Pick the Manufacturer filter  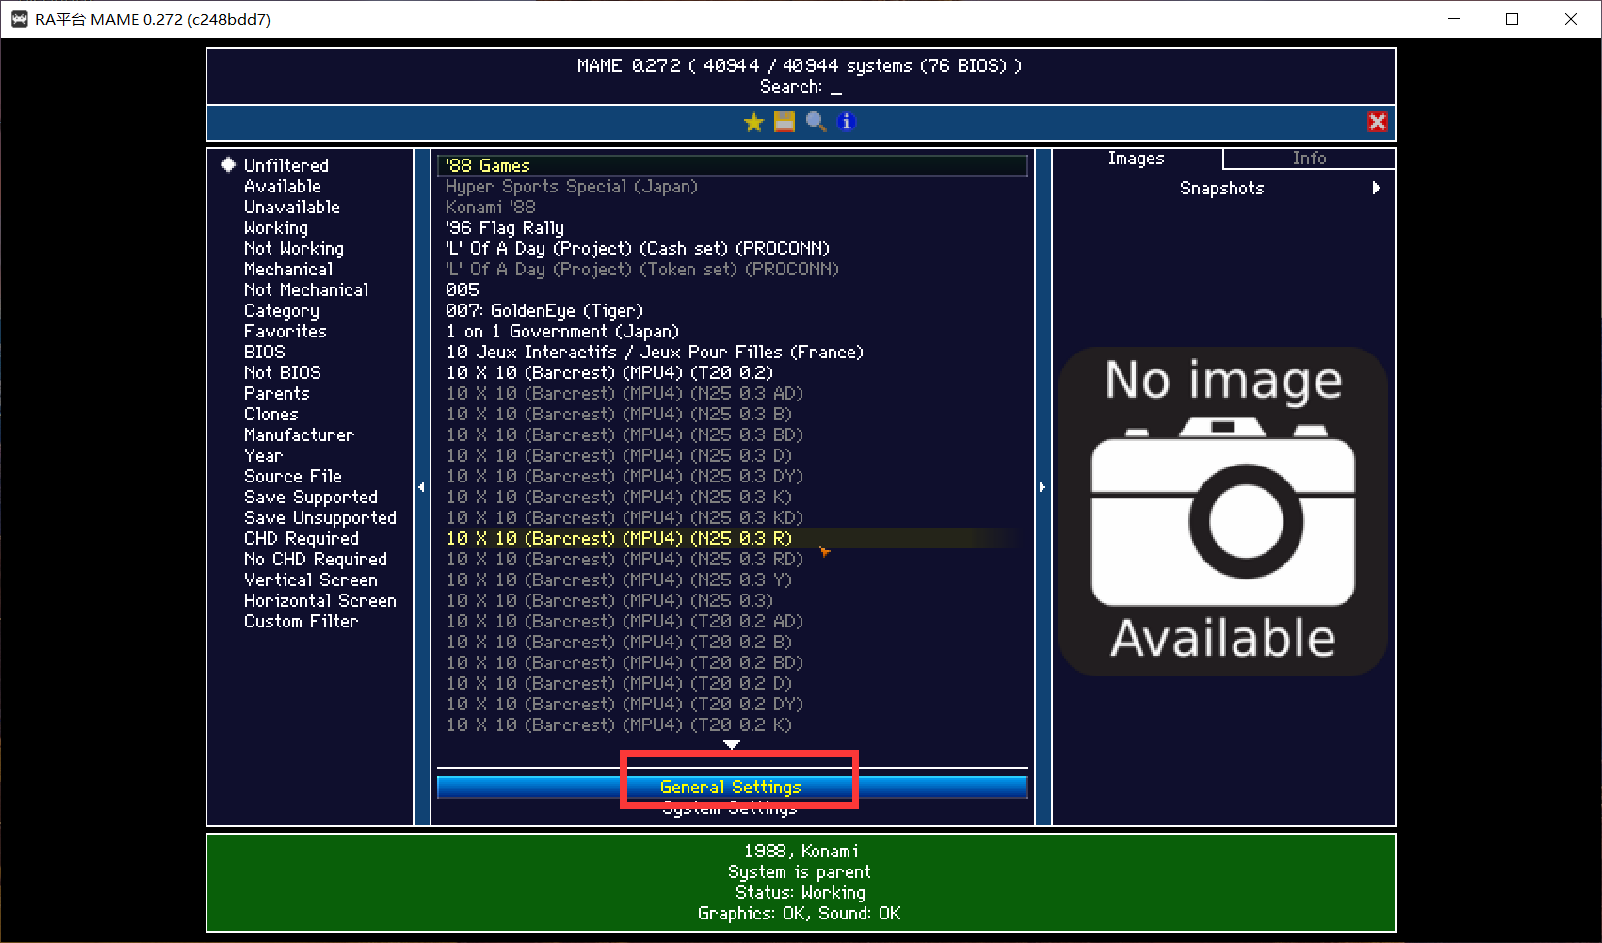click(299, 435)
